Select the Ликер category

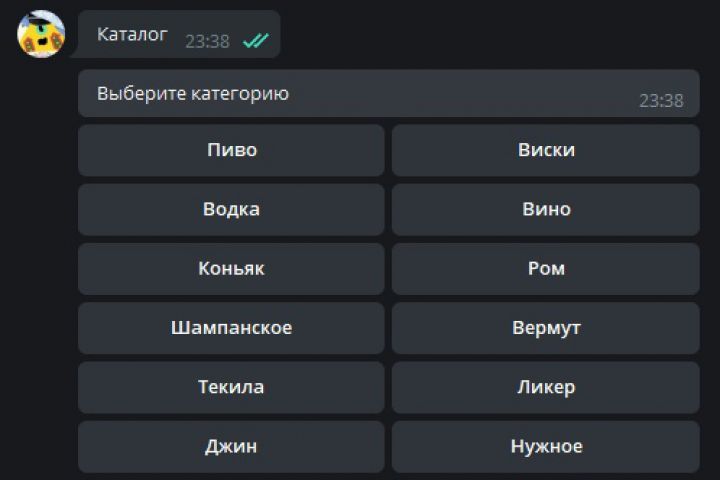pyautogui.click(x=546, y=387)
